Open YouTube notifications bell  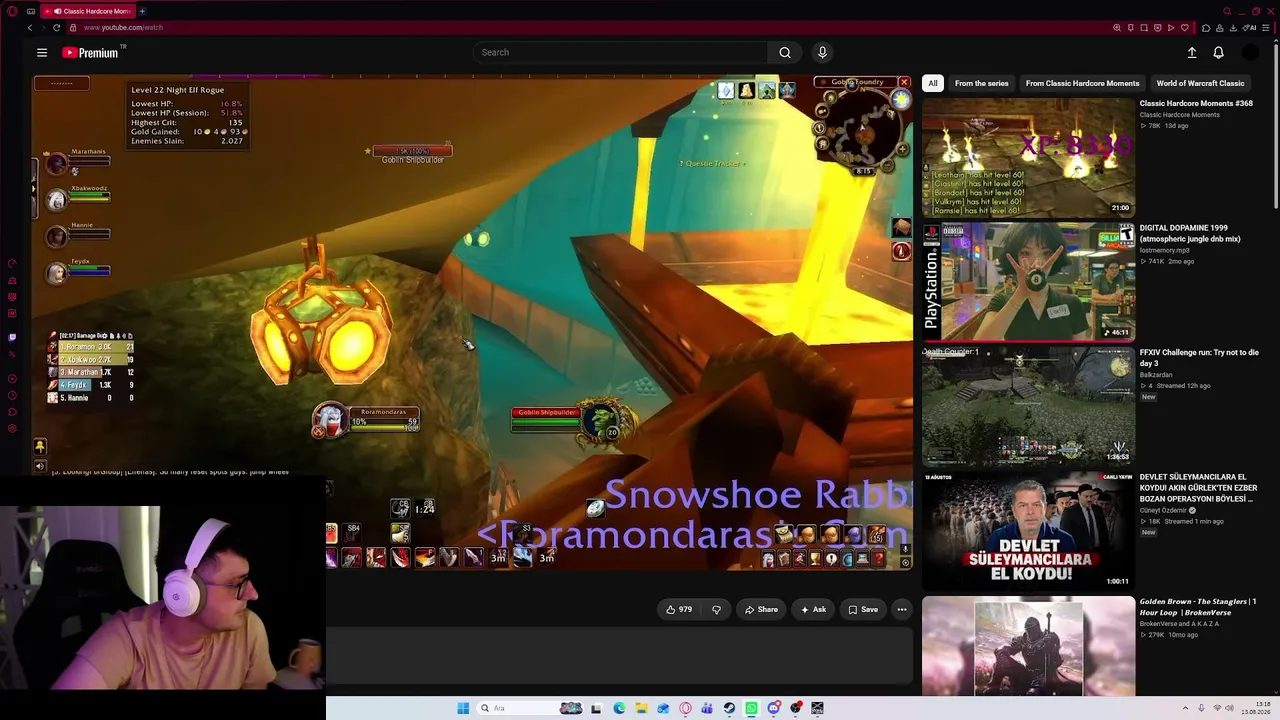(x=1218, y=53)
